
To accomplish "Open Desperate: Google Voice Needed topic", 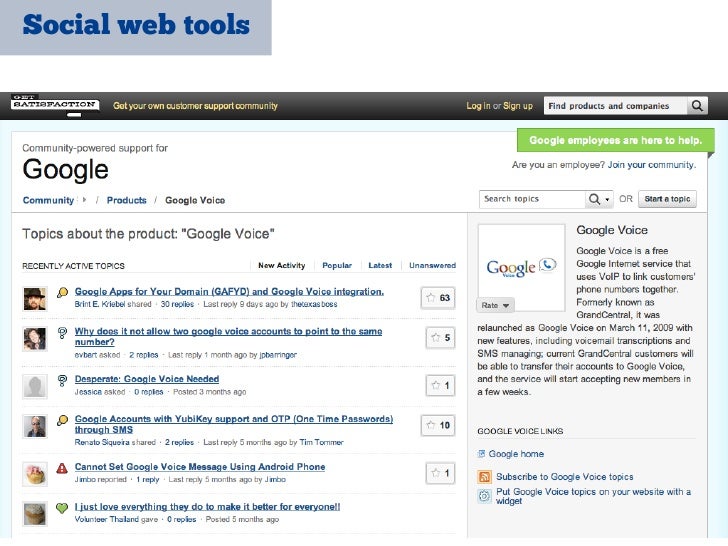I will (147, 379).
